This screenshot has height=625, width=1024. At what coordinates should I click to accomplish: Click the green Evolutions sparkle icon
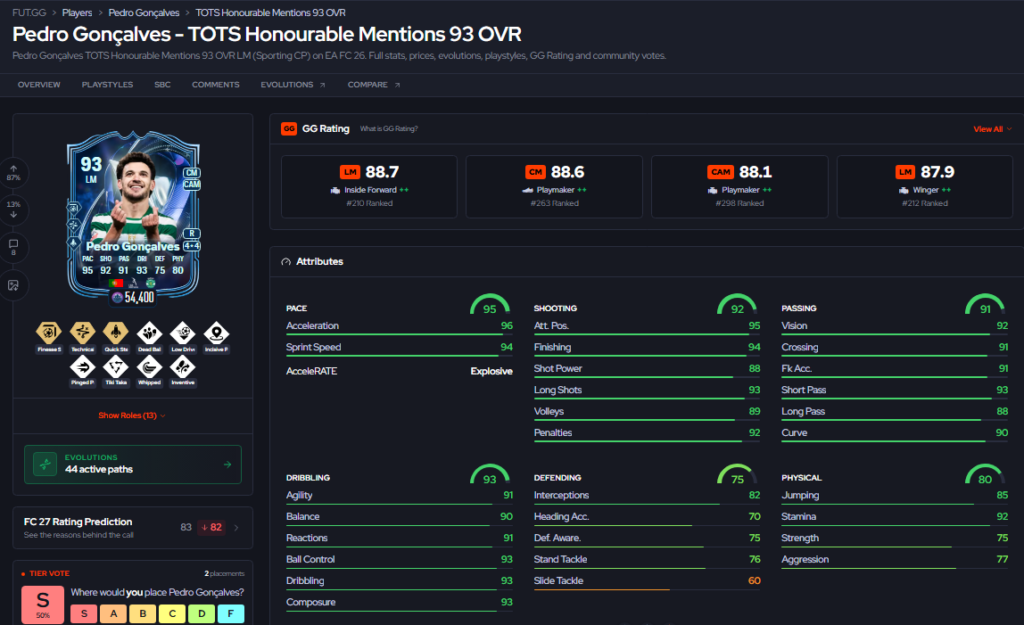[x=45, y=464]
